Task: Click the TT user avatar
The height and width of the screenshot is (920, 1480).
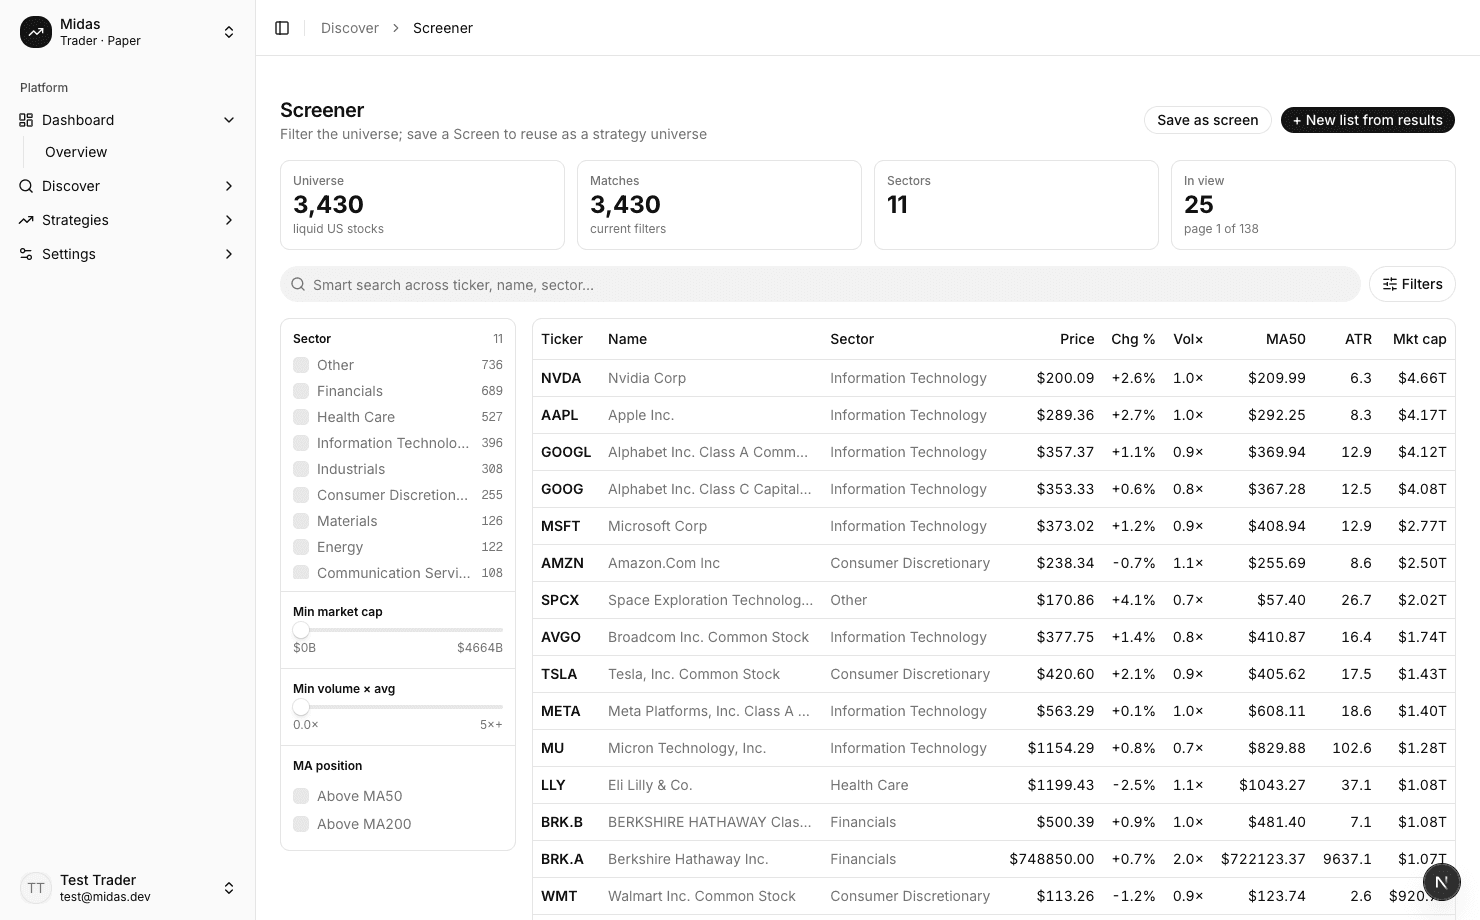Action: coord(36,888)
